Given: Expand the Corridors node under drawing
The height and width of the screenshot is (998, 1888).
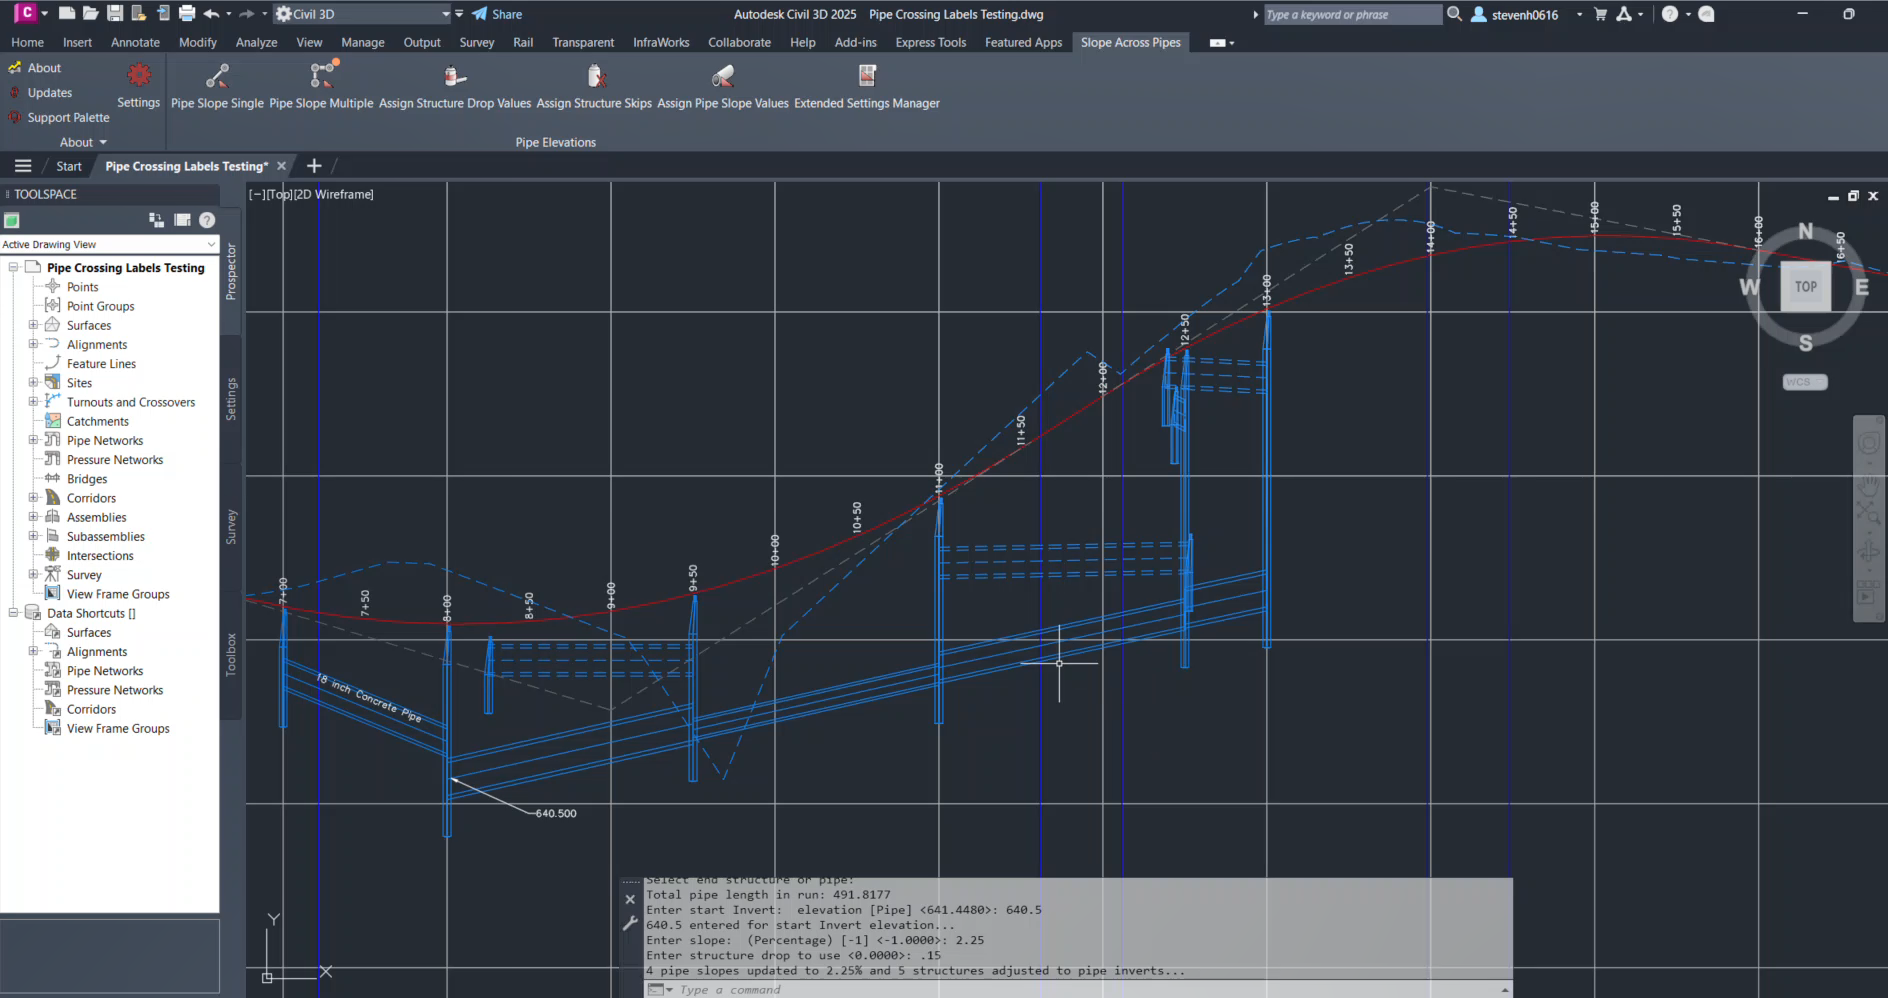Looking at the screenshot, I should pyautogui.click(x=33, y=497).
